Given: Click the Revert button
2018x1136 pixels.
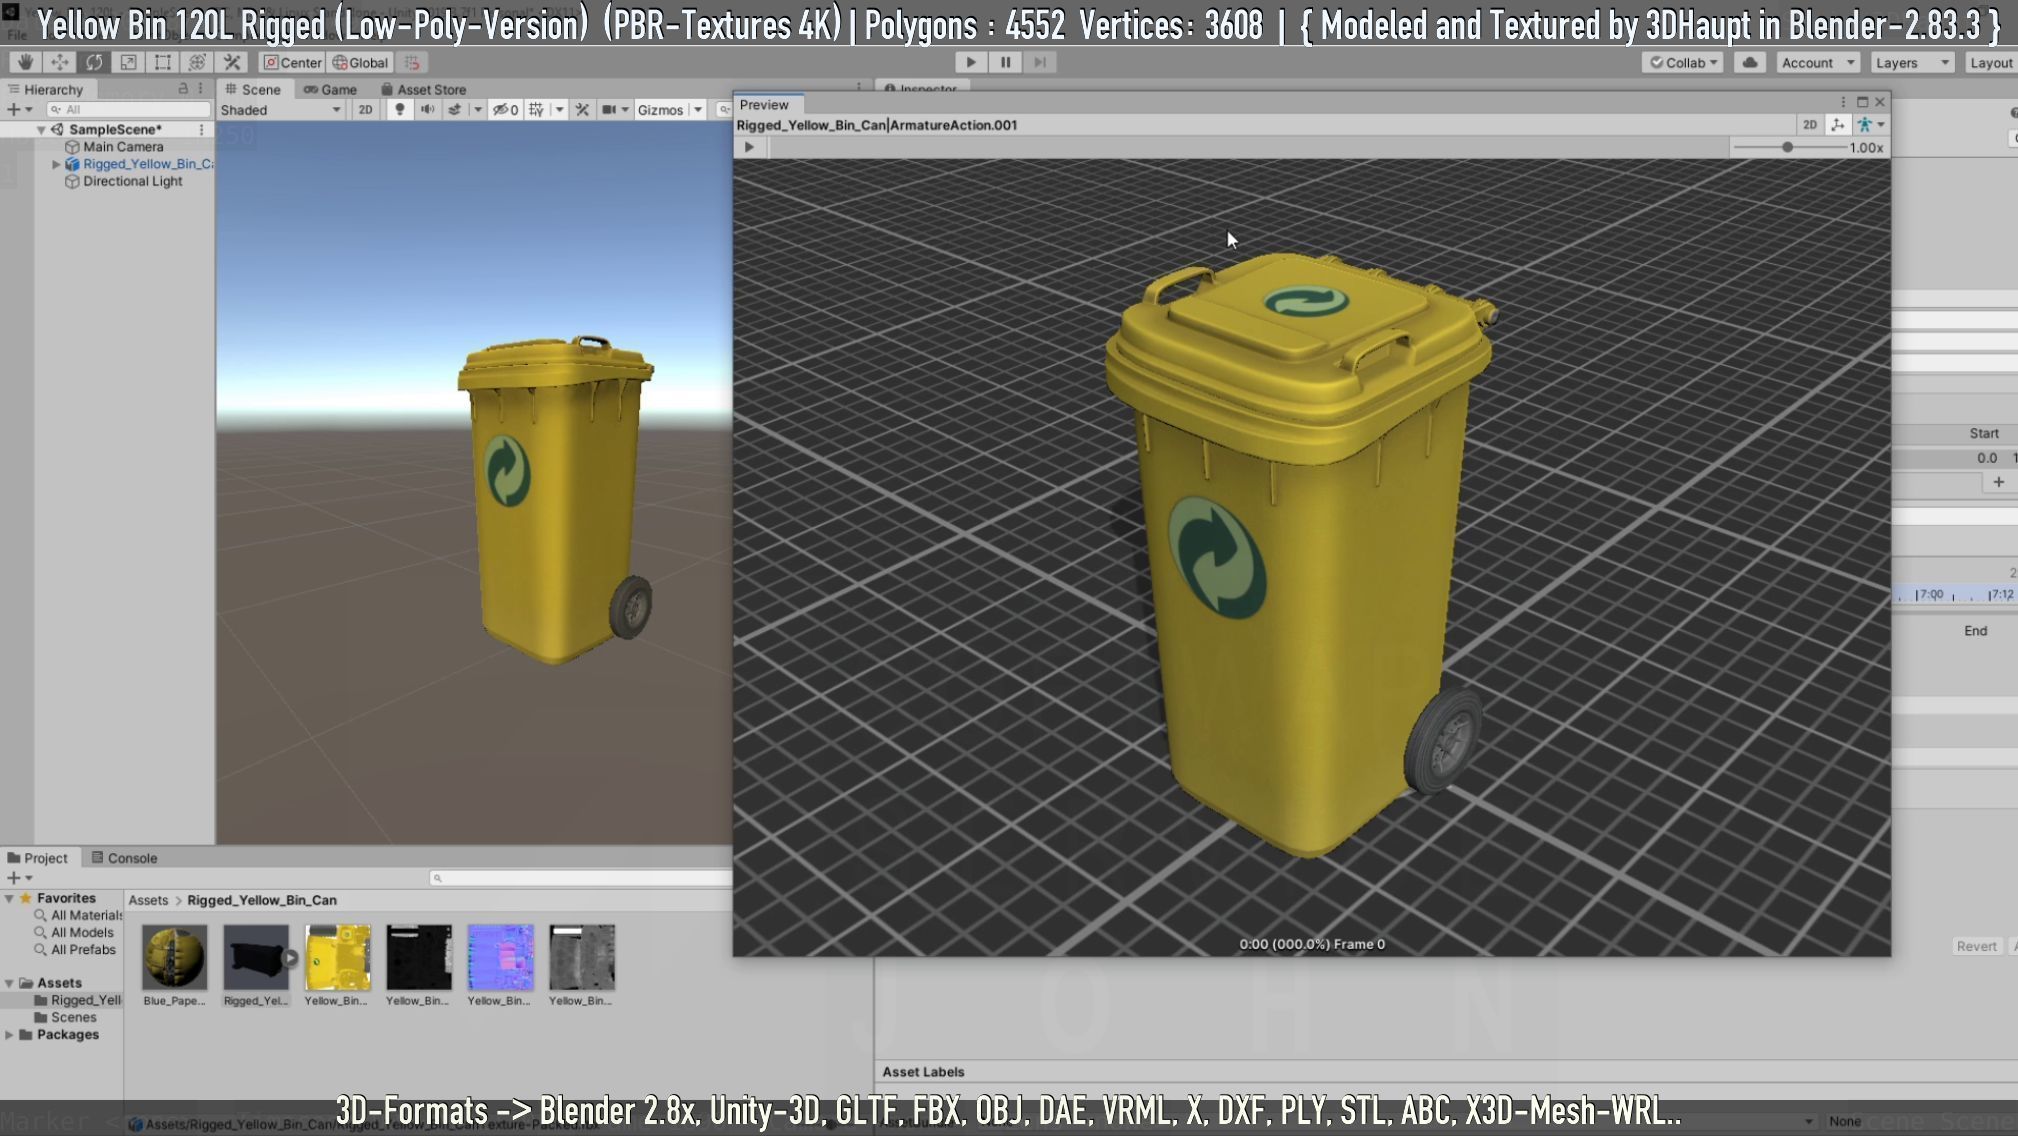Looking at the screenshot, I should [x=1976, y=946].
